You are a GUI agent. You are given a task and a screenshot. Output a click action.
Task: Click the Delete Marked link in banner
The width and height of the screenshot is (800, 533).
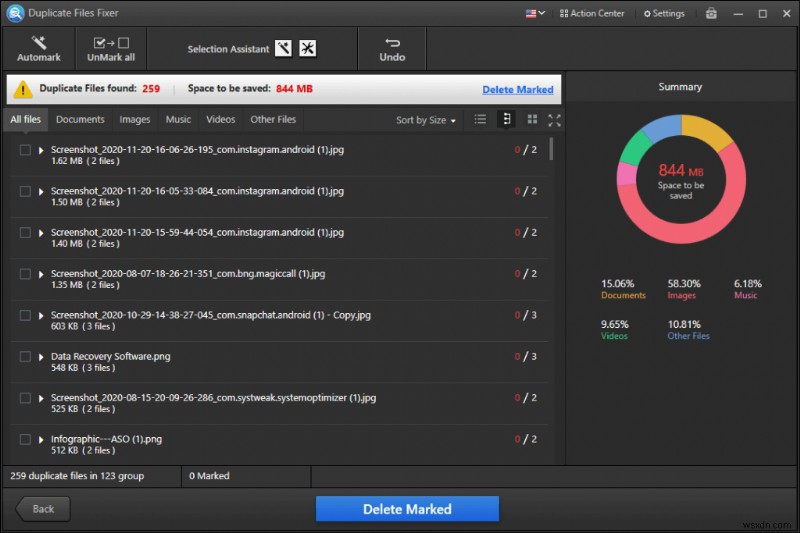pyautogui.click(x=517, y=89)
